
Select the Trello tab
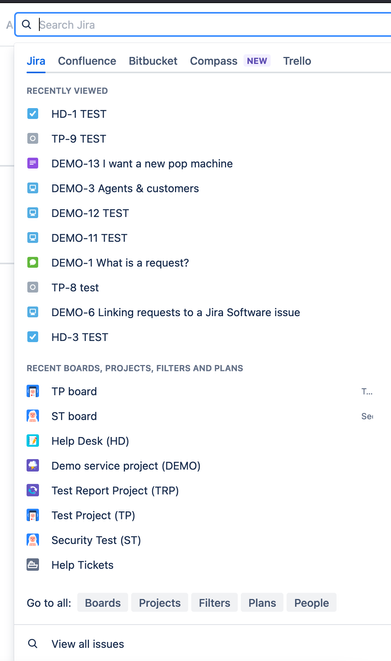[x=297, y=61]
